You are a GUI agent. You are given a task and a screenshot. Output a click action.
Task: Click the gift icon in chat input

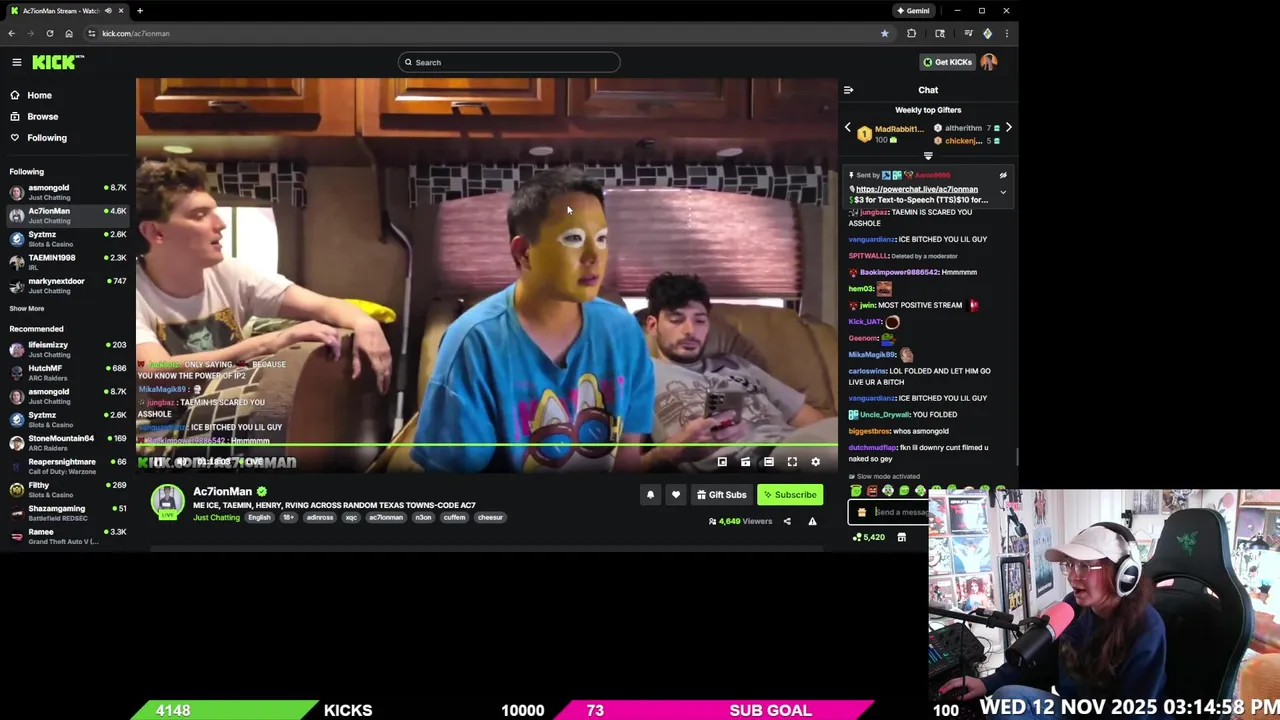pyautogui.click(x=862, y=512)
